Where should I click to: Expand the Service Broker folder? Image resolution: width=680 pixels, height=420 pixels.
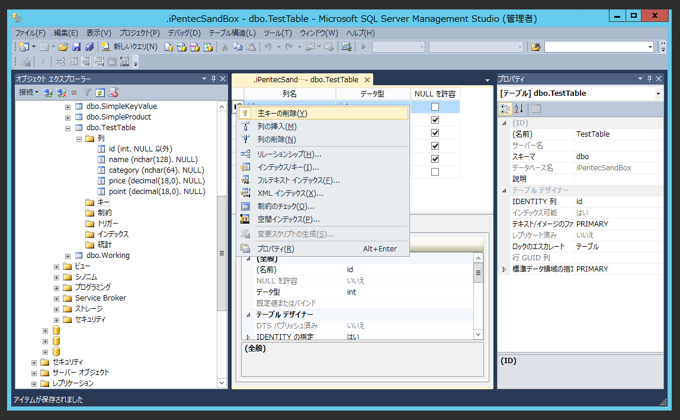(56, 299)
